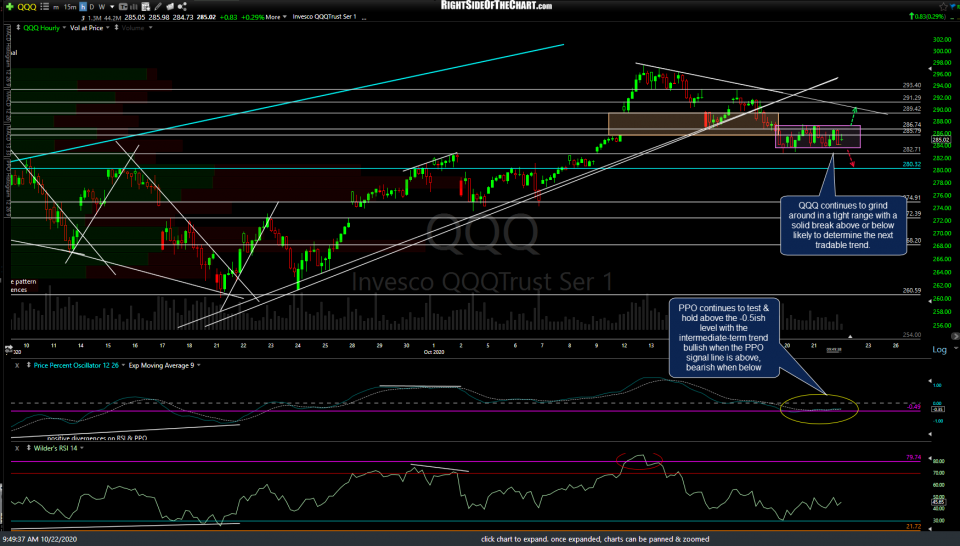Select the hourly 'h' timeframe button

[x=83, y=7]
